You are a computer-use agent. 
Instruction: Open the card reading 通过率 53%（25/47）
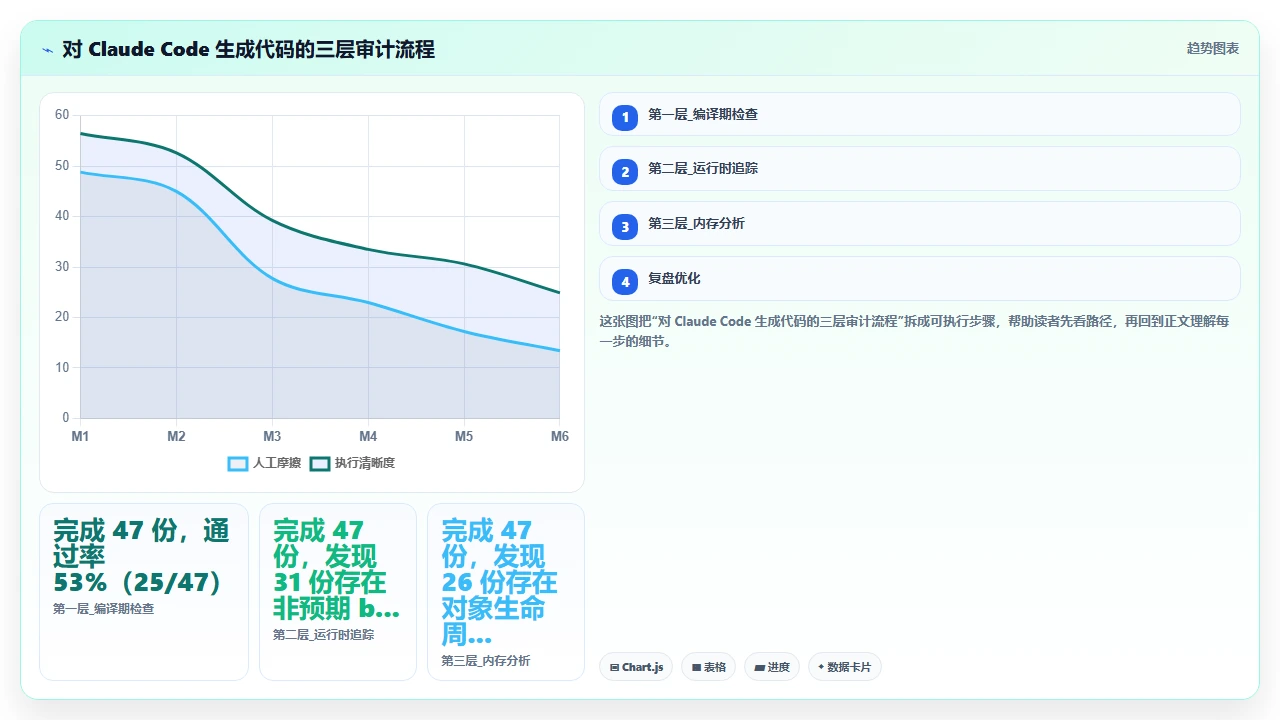click(144, 592)
